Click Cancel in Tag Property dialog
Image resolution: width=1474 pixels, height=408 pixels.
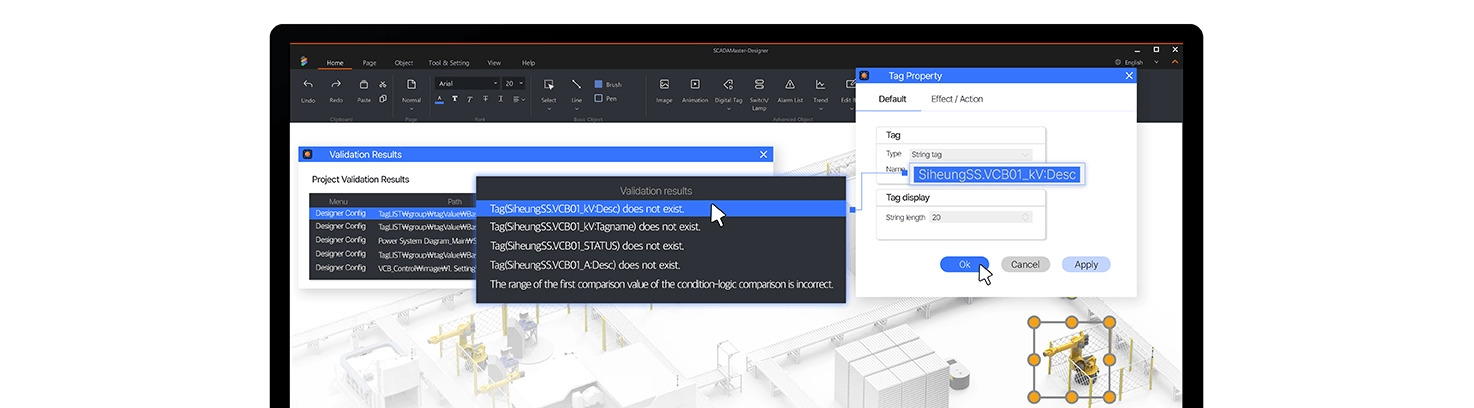pyautogui.click(x=1025, y=265)
